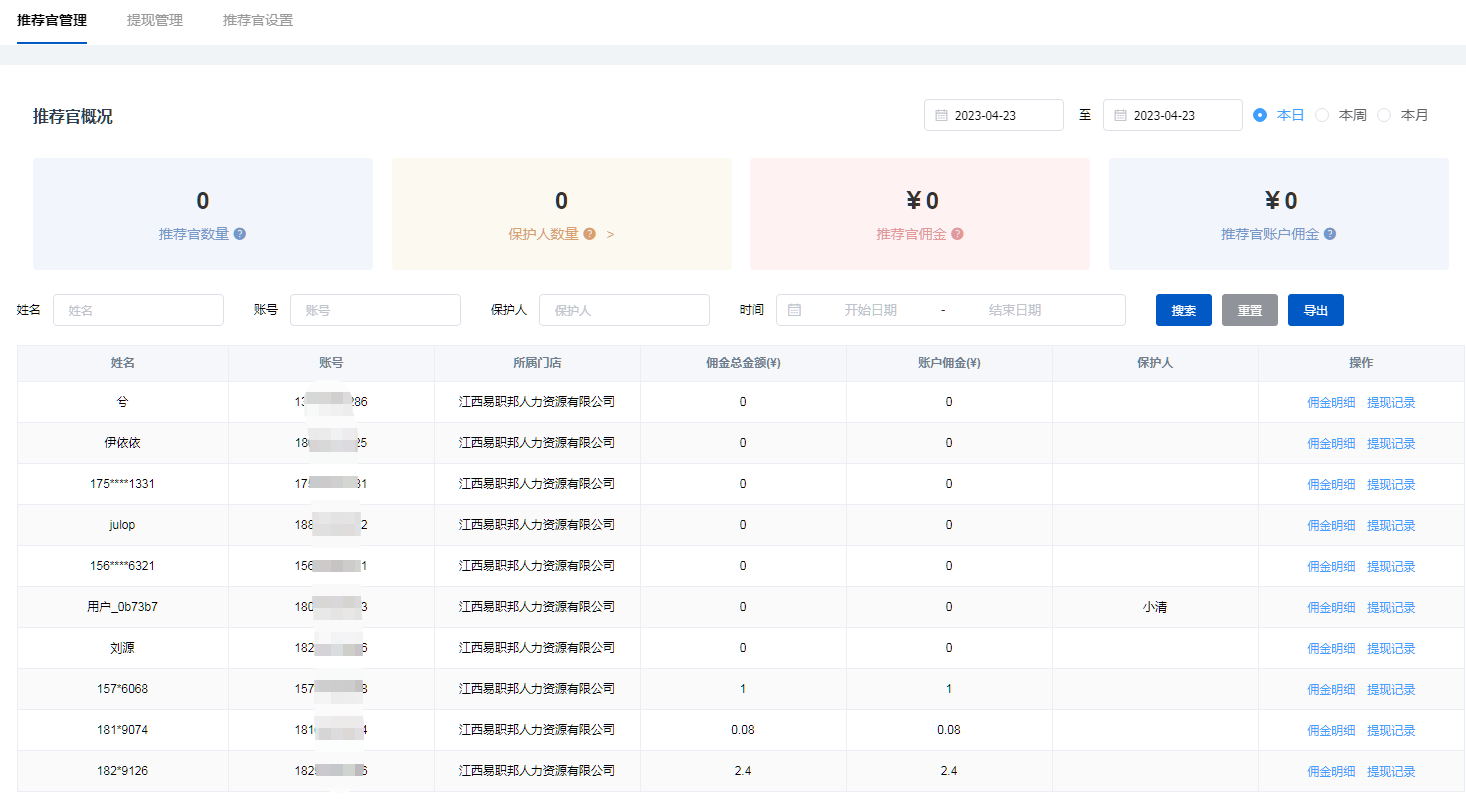Viewport: 1466px width, 807px height.
Task: Open 提现记录 for 用户_0b73b7
Action: (x=1391, y=608)
